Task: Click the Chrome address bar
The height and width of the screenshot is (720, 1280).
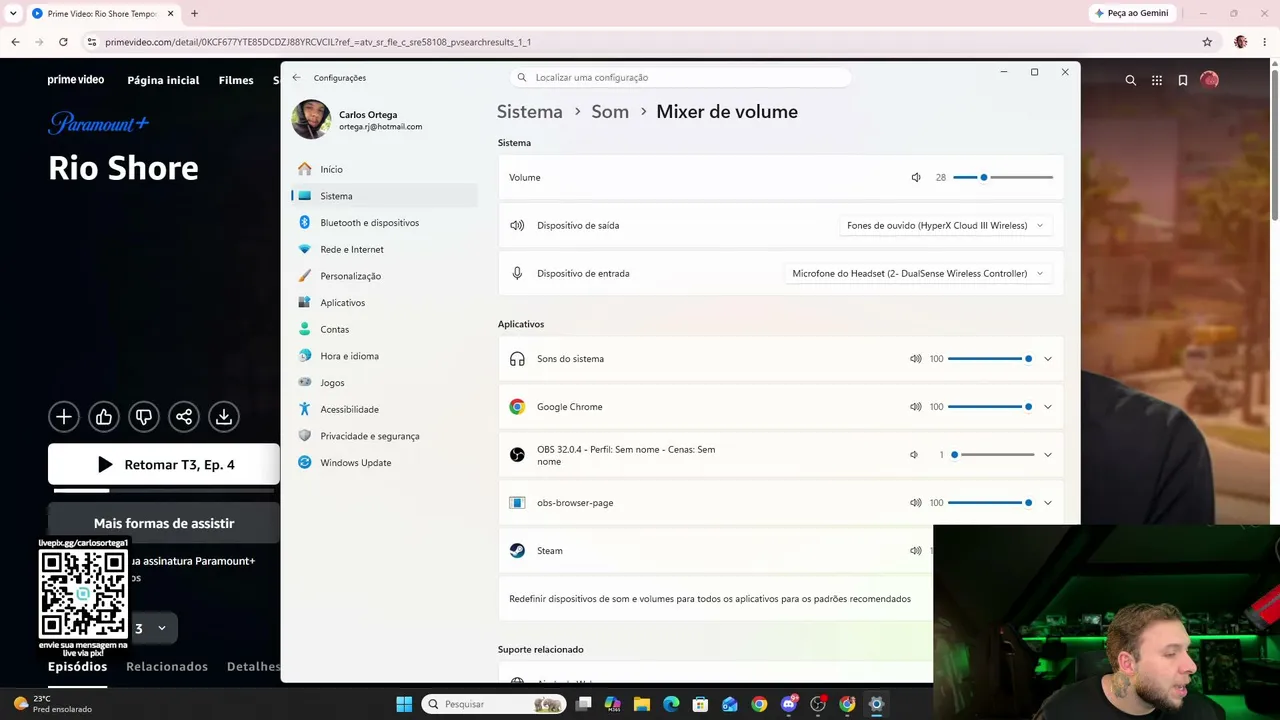Action: 640,42
